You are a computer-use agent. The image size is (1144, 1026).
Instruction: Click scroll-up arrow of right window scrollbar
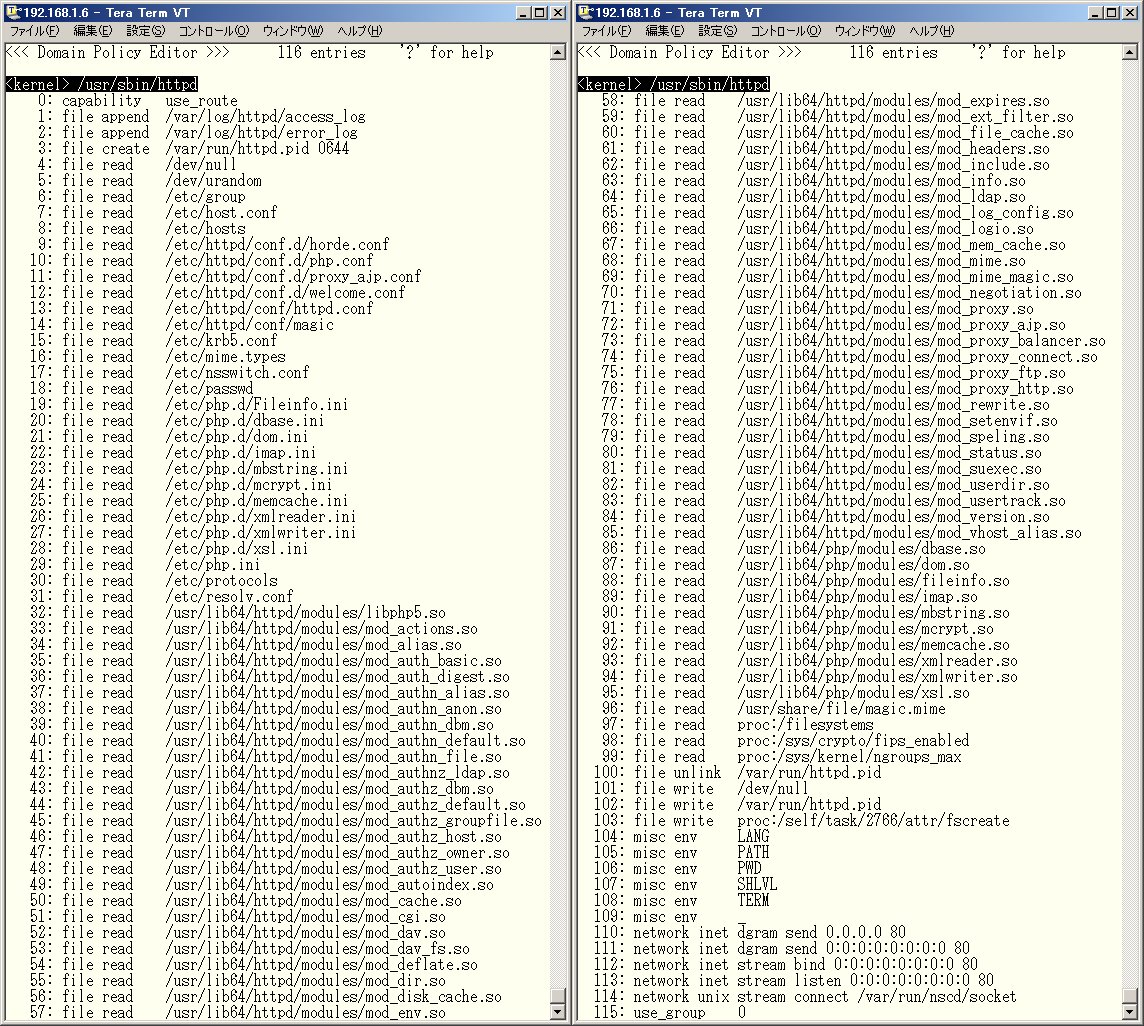1131,50
